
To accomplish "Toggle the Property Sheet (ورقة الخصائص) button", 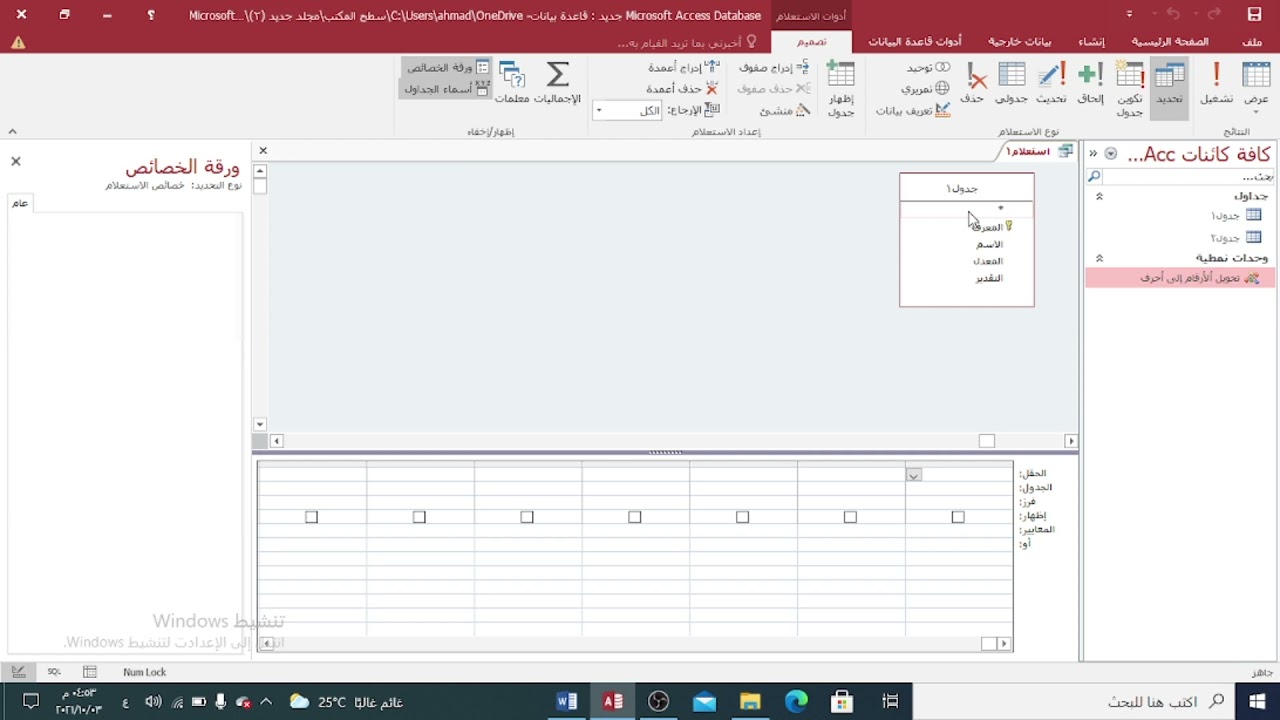I will point(447,67).
